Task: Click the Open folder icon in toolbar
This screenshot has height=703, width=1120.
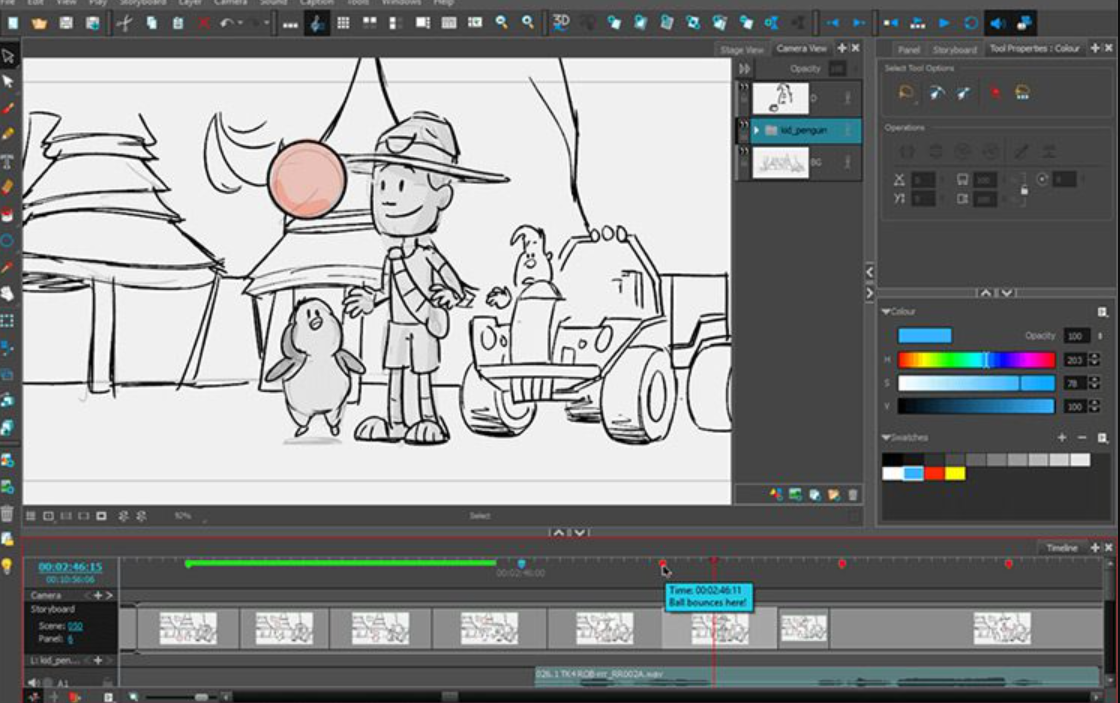Action: pyautogui.click(x=39, y=23)
